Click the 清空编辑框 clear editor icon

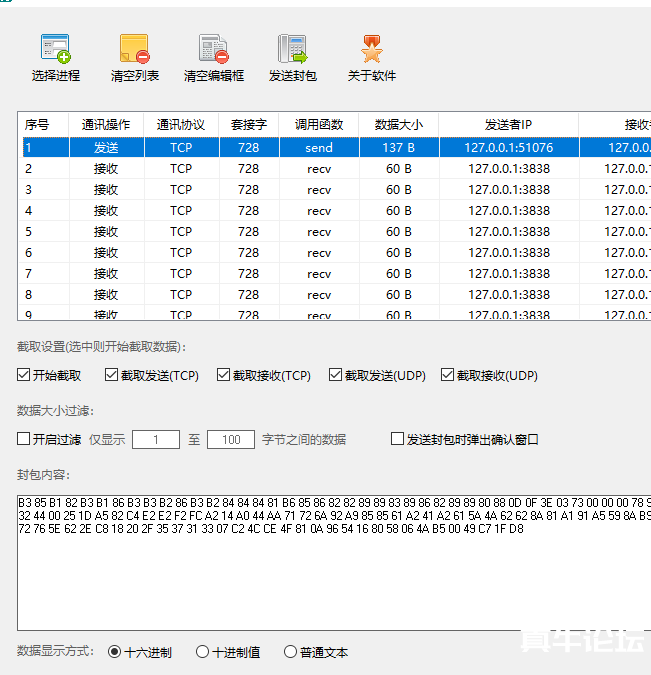(214, 48)
